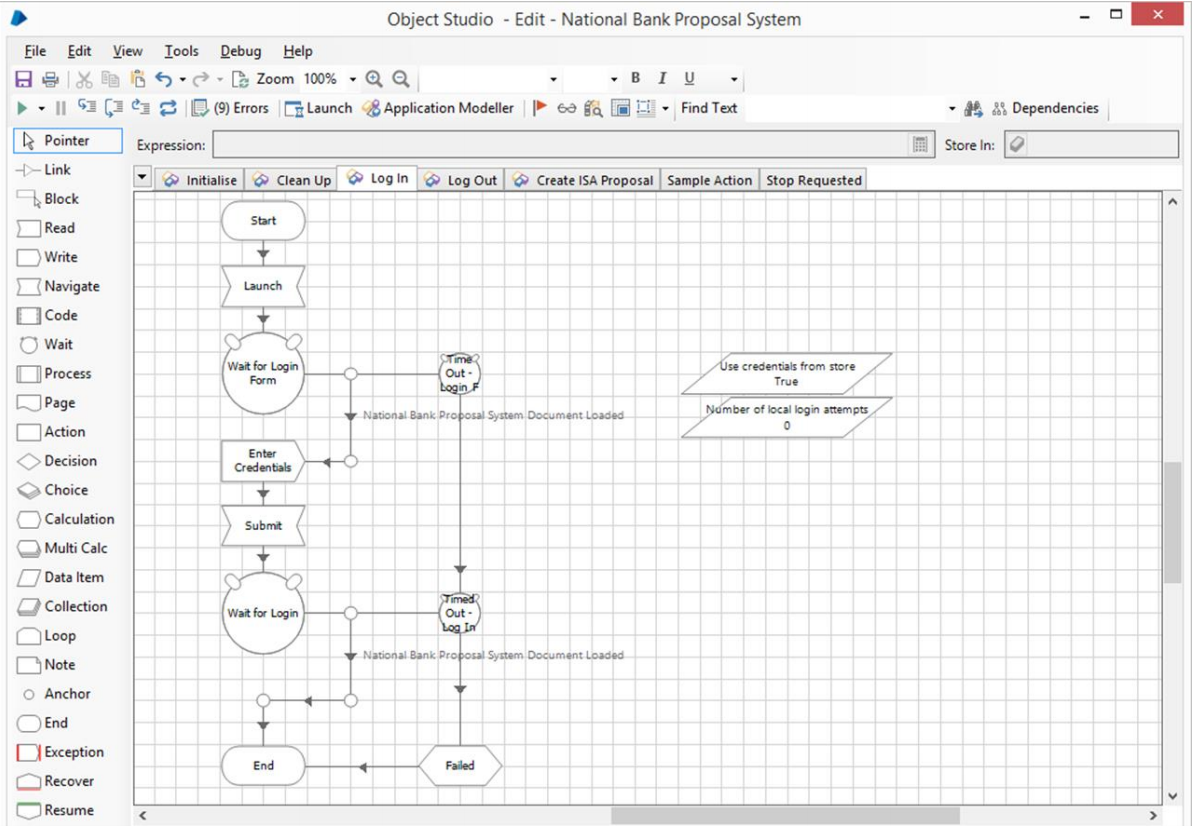Click the Step Over debug icon
Screen dimensions: 1195x835
click(114, 108)
